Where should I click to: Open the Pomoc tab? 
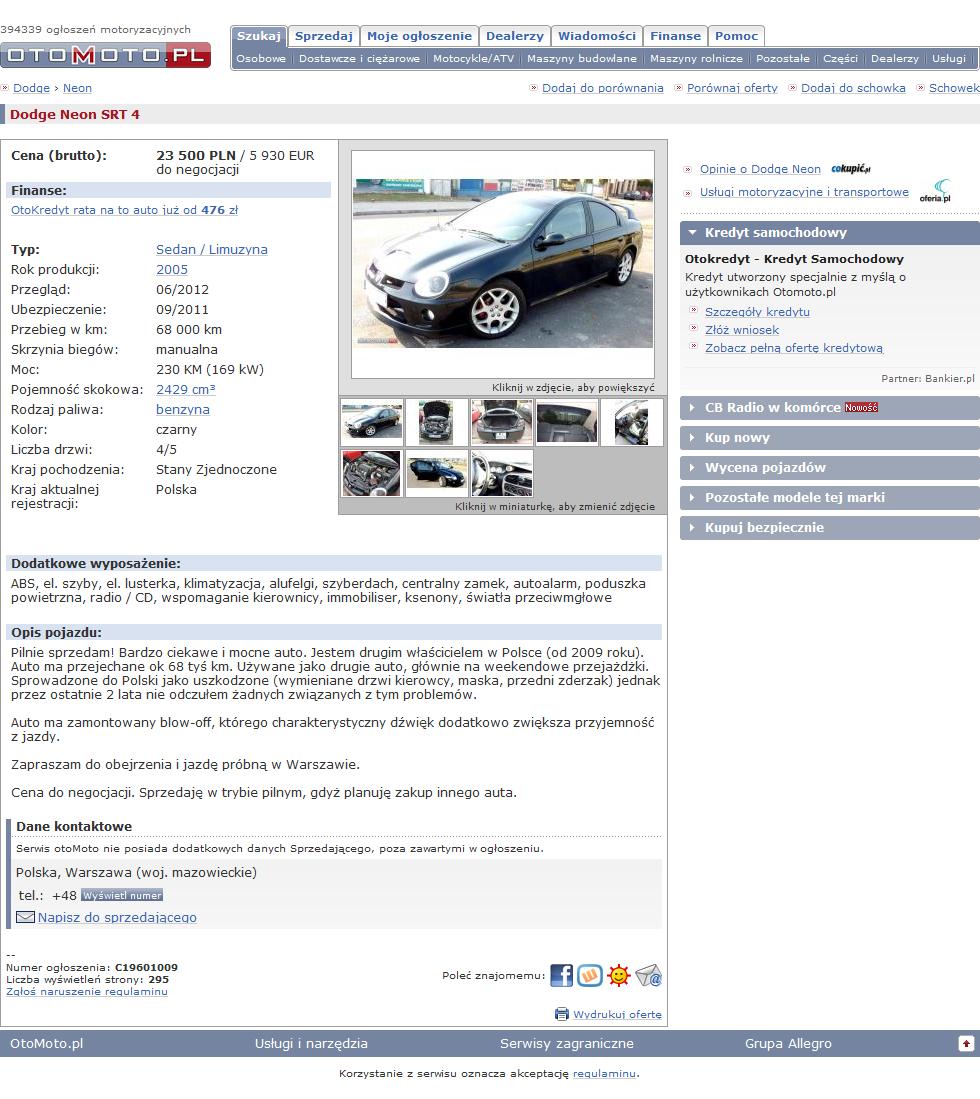tap(736, 36)
